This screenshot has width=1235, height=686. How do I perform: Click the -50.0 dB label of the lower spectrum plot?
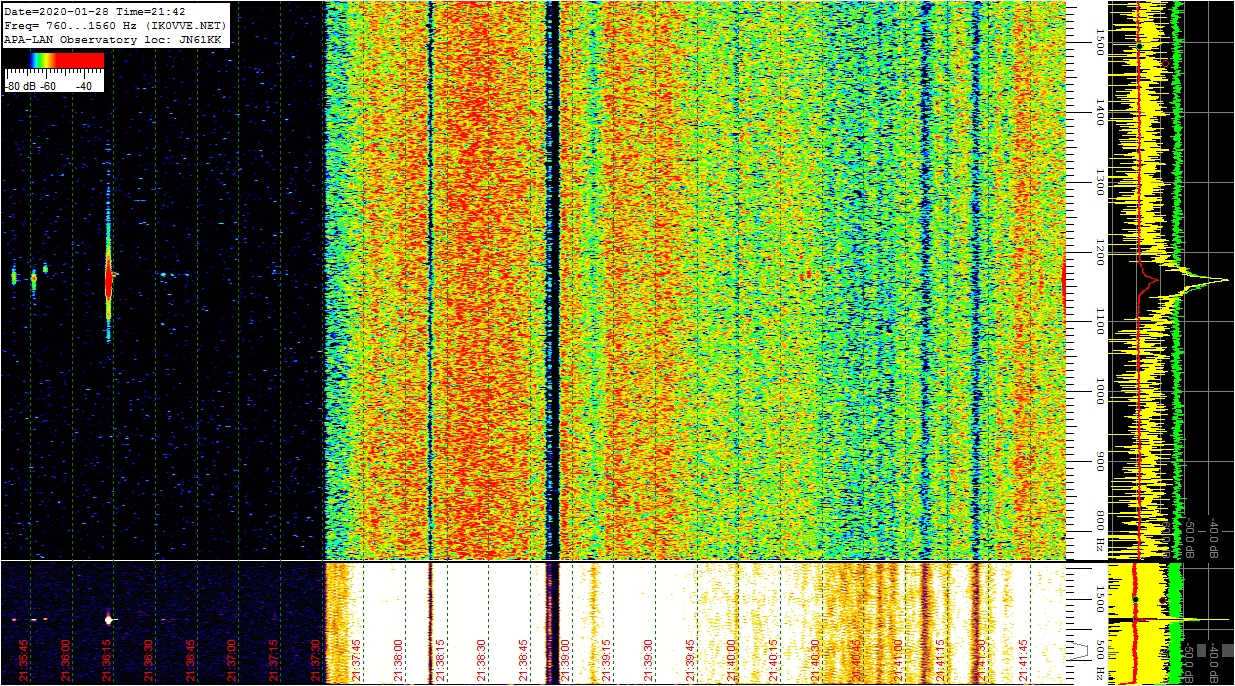click(1190, 664)
